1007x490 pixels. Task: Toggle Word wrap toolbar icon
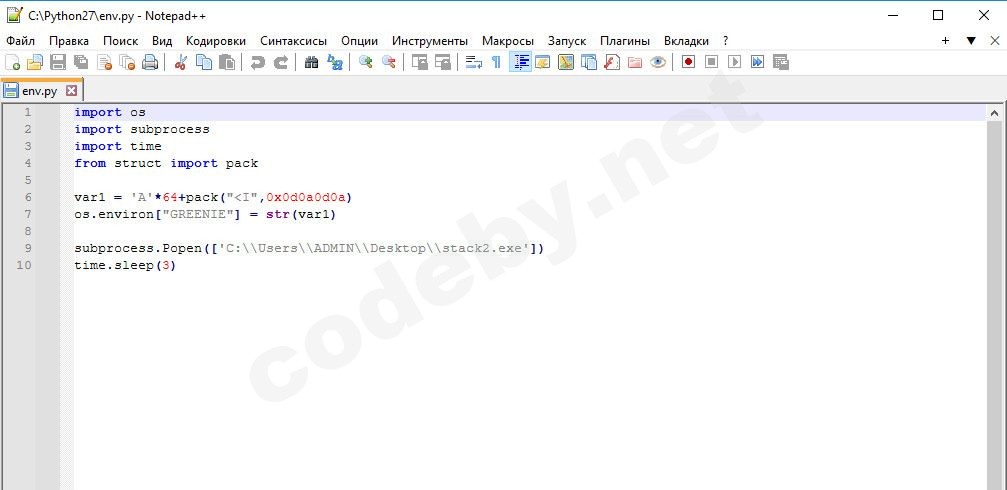pos(473,62)
